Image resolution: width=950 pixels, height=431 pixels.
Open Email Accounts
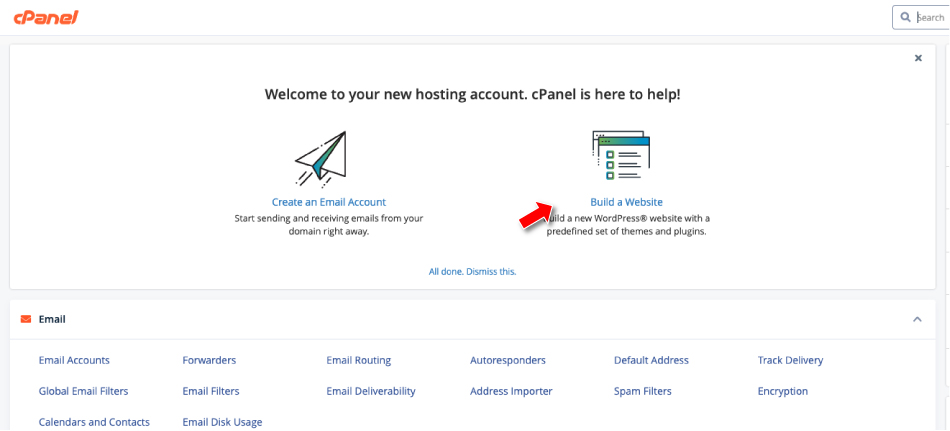point(74,360)
